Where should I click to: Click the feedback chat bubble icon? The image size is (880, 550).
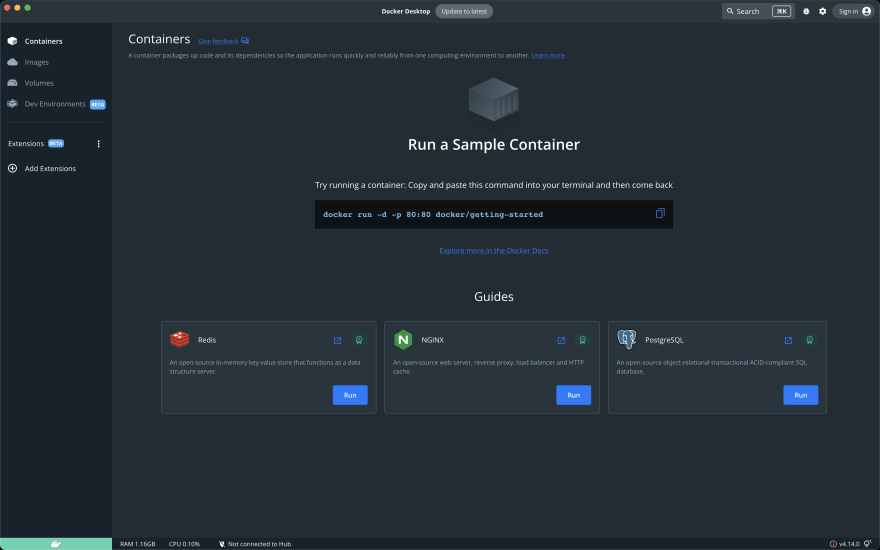click(245, 41)
